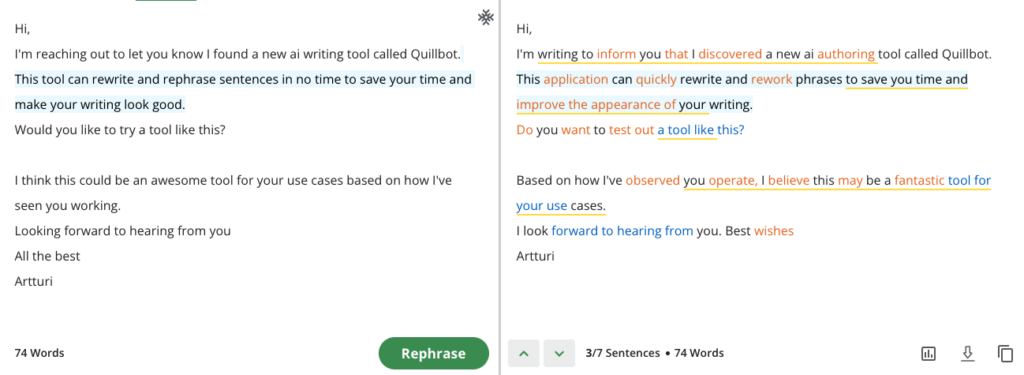This screenshot has height=375, width=1024.
Task: Click the blue phrase "forward to hearing from"
Action: 622,231
